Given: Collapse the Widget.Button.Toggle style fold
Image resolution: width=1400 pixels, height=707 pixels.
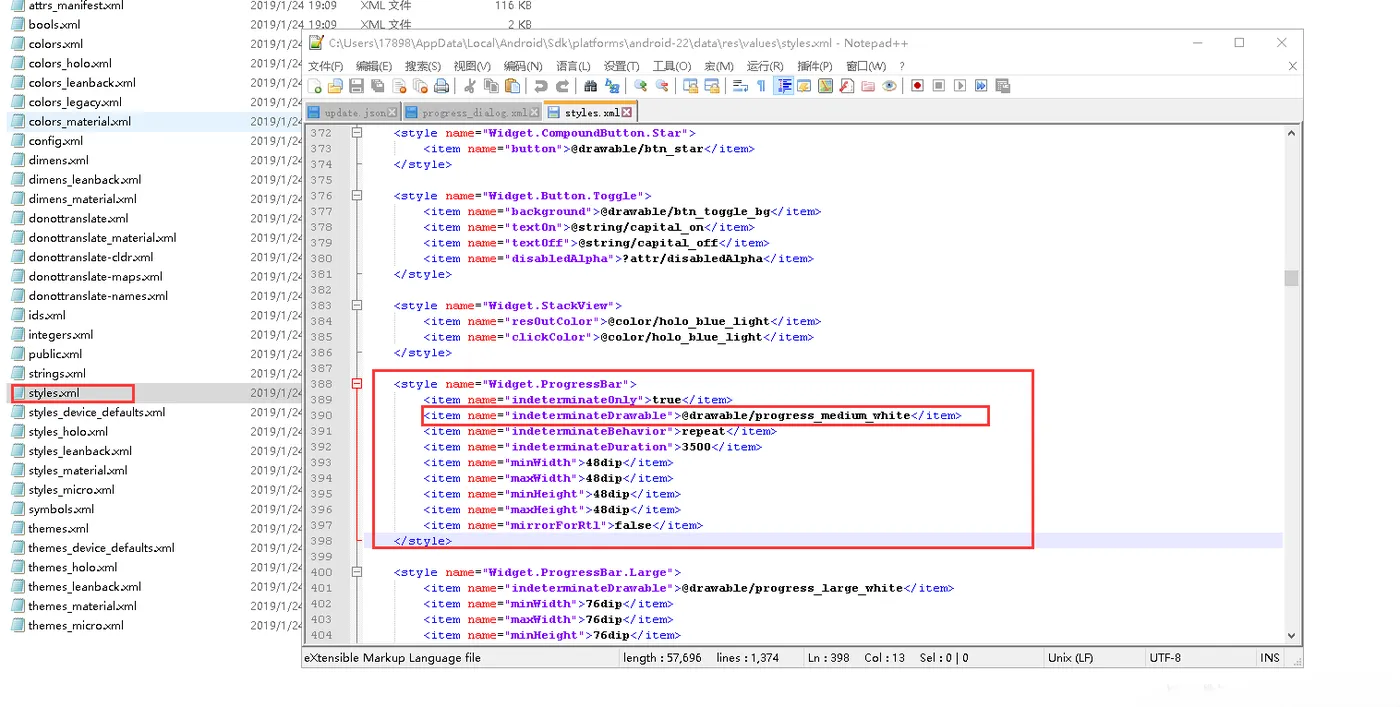Looking at the screenshot, I should pyautogui.click(x=357, y=196).
